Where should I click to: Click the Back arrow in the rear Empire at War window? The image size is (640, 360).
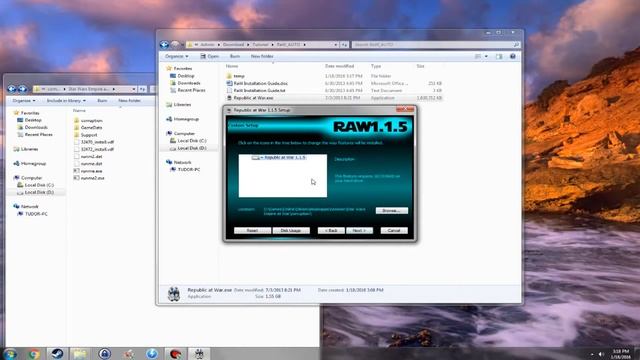[x=12, y=89]
